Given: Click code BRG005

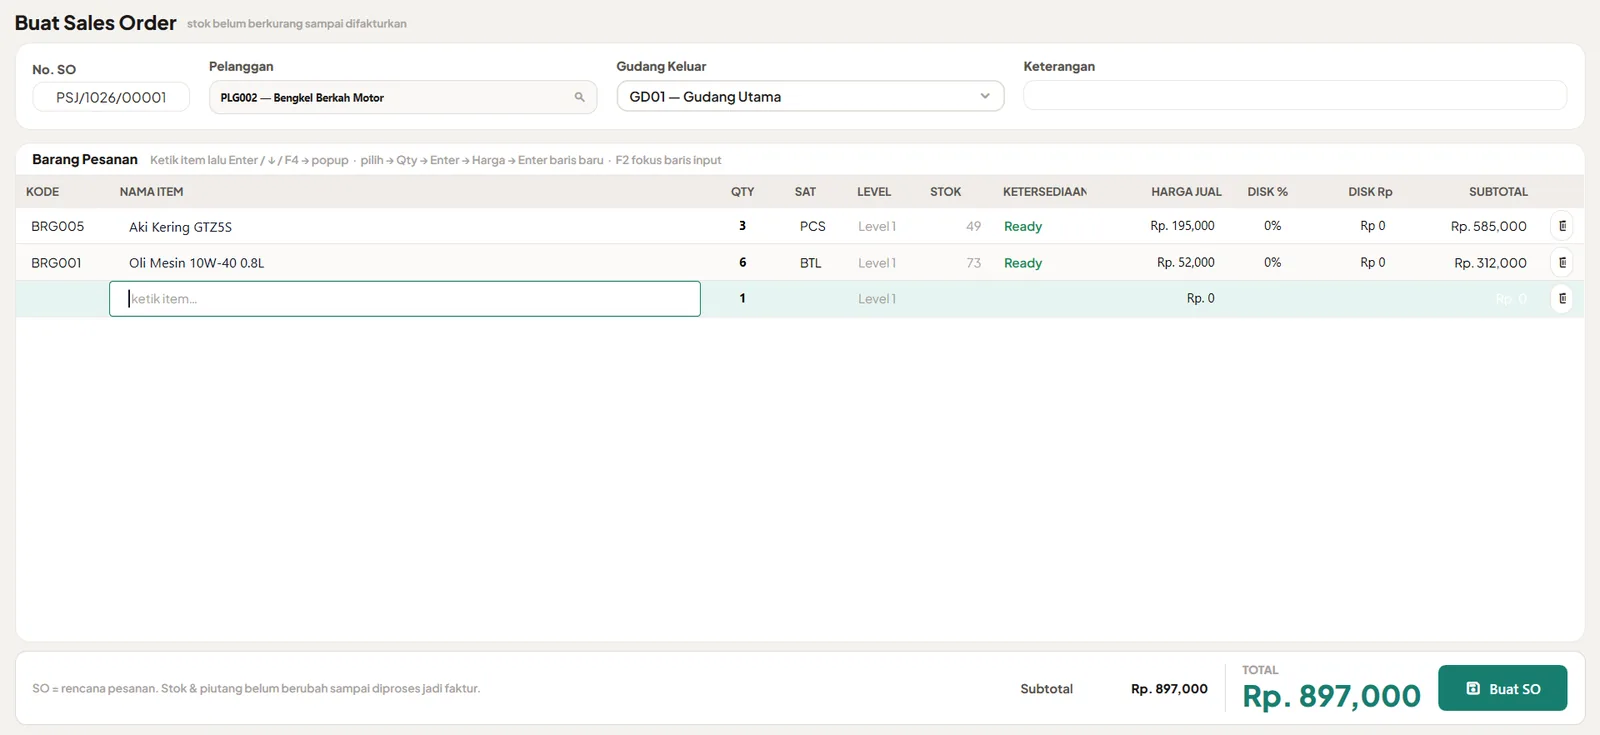Looking at the screenshot, I should coord(57,226).
